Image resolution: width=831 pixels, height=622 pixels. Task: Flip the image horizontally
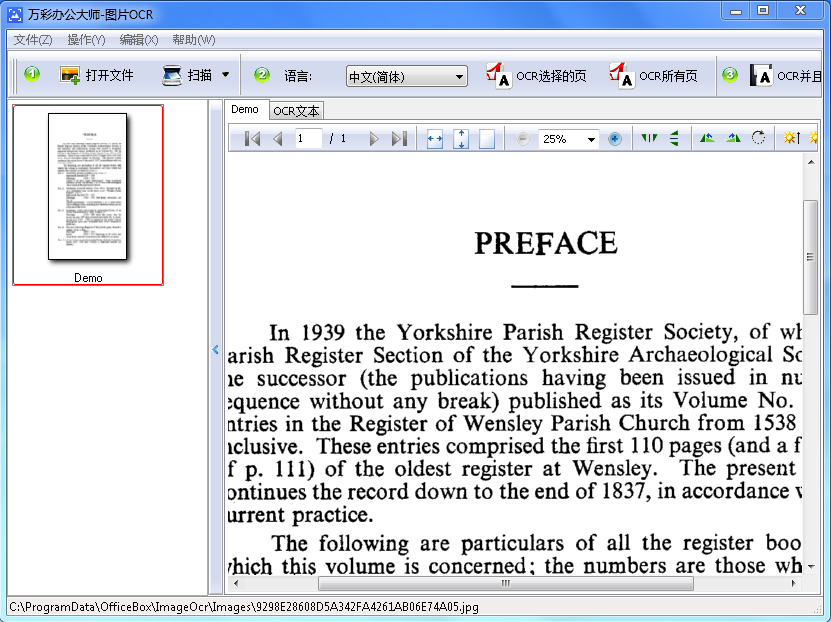(650, 139)
